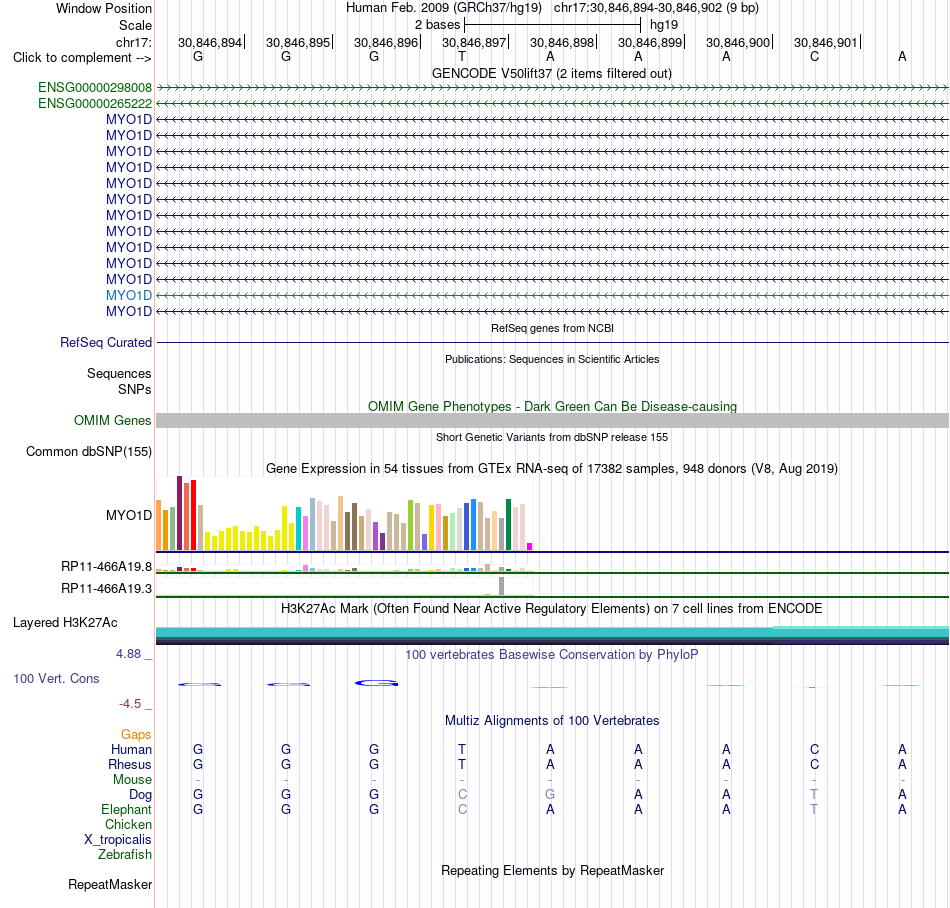This screenshot has width=950, height=908.
Task: Open 'Multiz Alignments of 100 Vertebrates' title
Action: pyautogui.click(x=552, y=721)
